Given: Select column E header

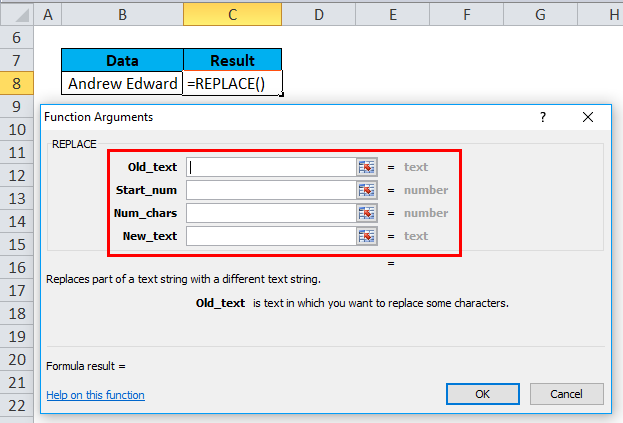Looking at the screenshot, I should tap(393, 15).
